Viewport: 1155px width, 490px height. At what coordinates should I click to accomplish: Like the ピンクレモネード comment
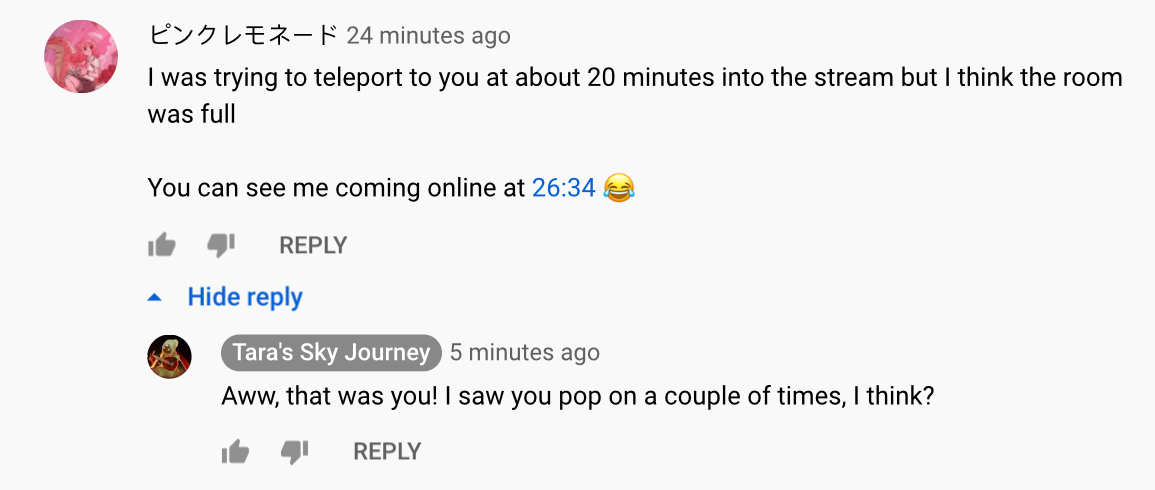pos(161,245)
